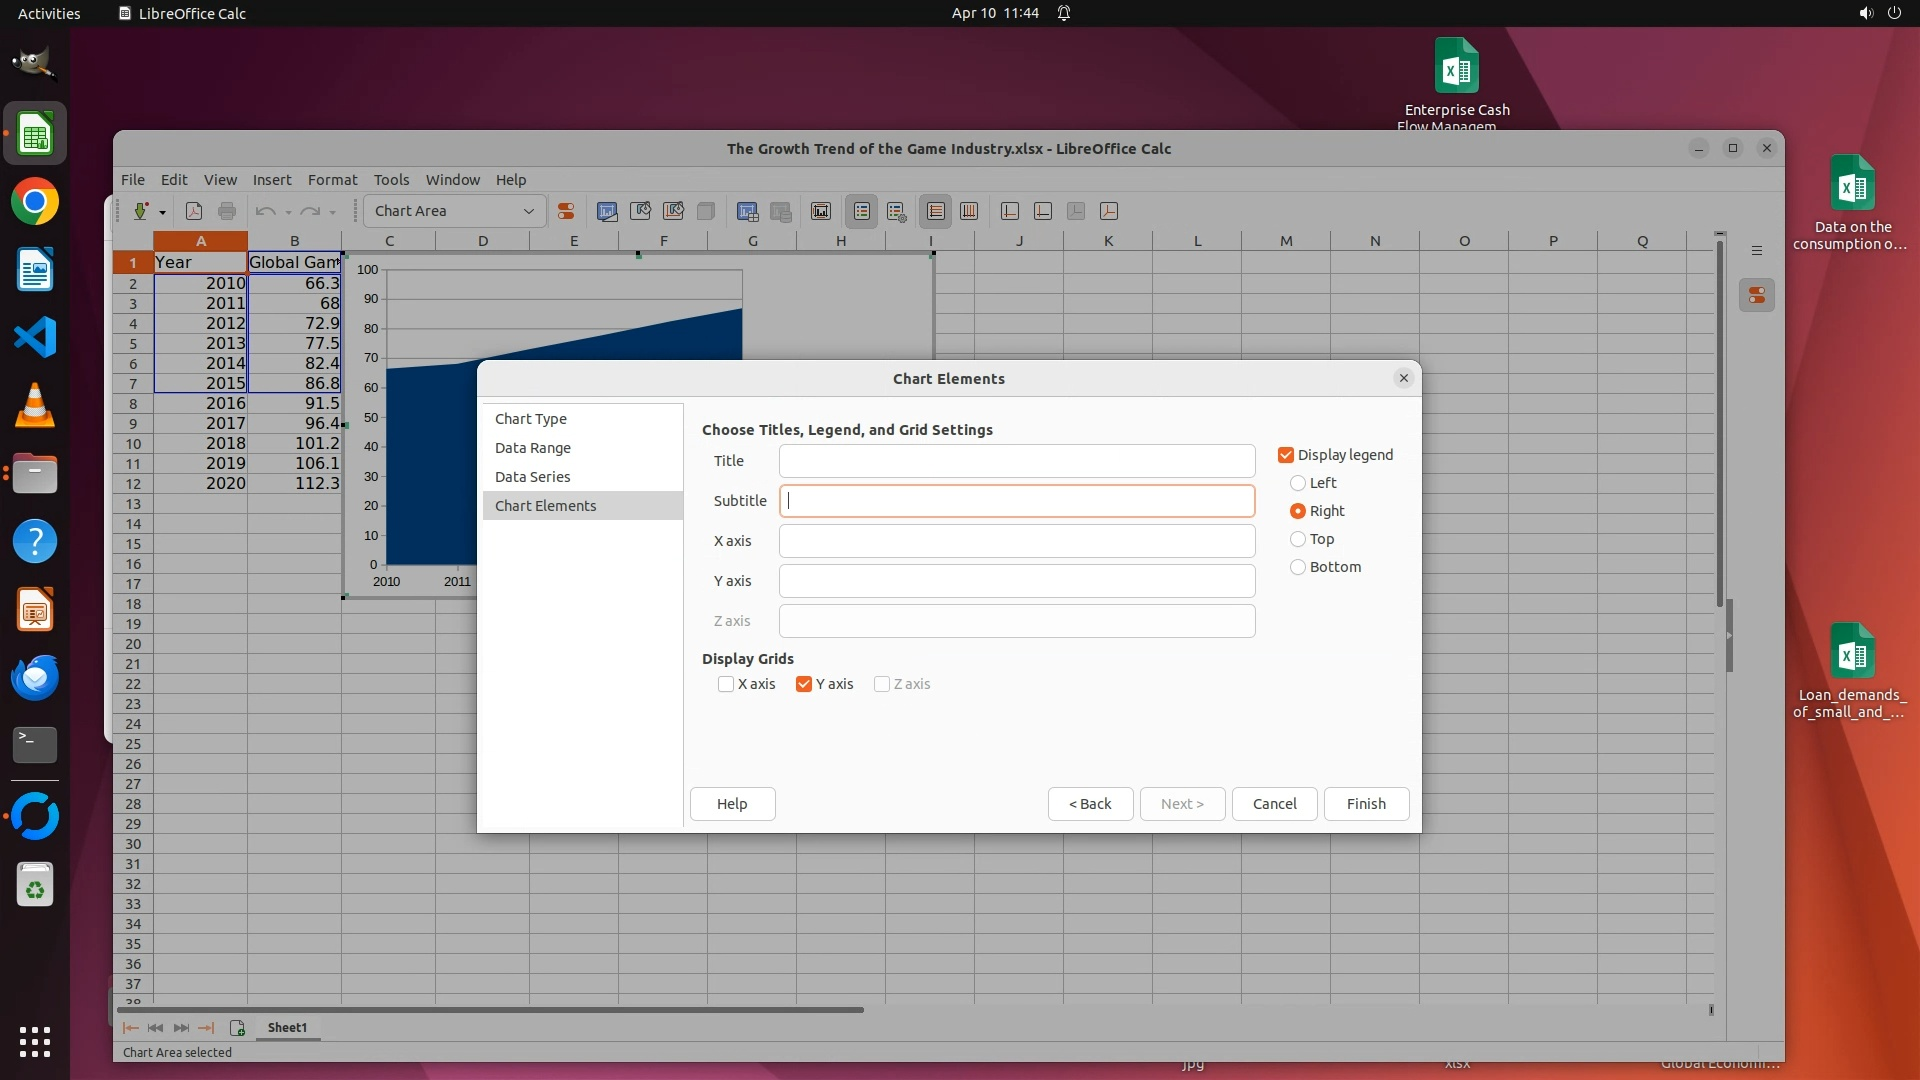Click the Back button

coord(1090,804)
